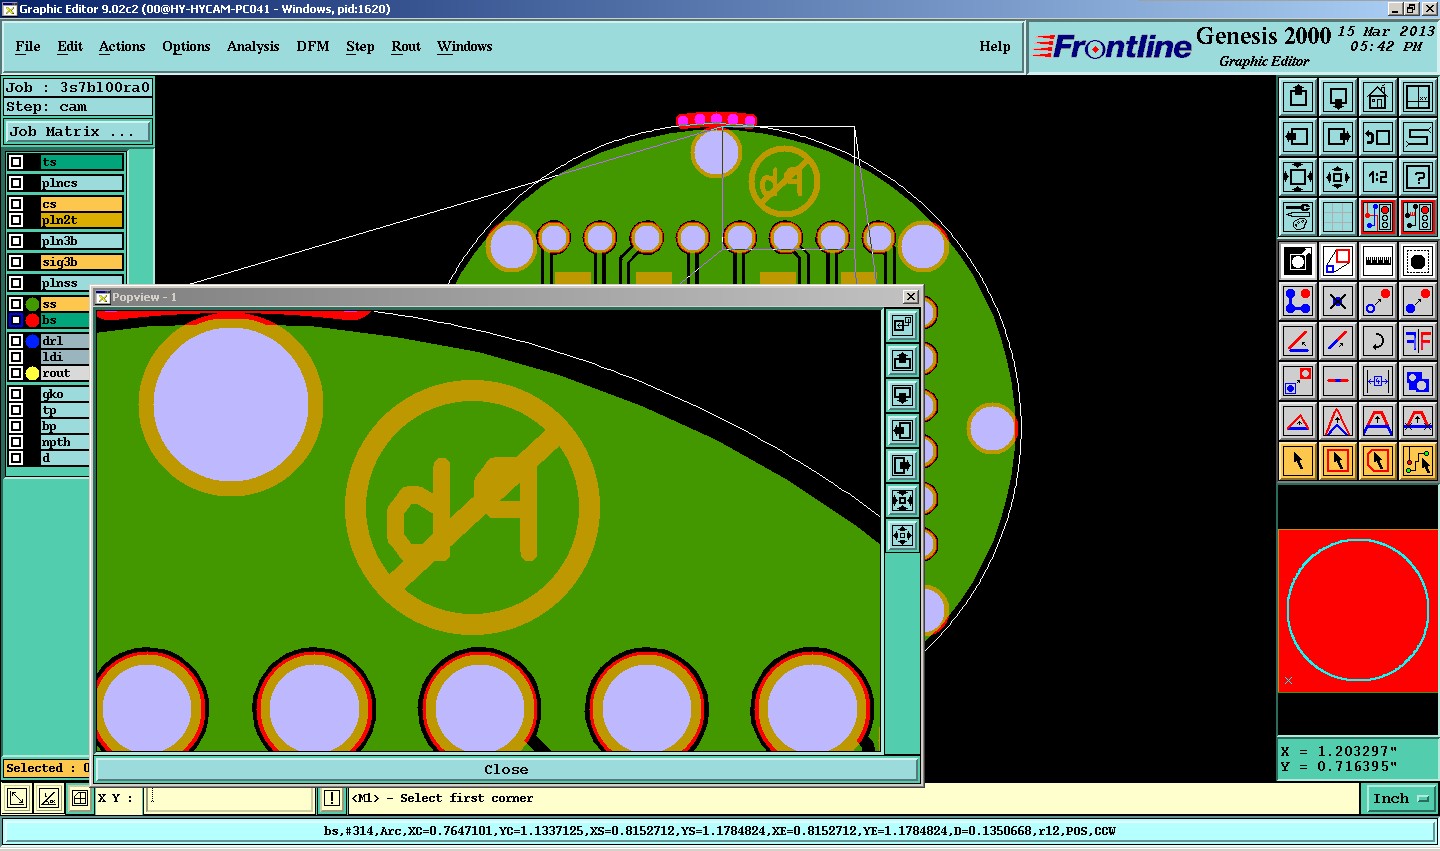Open the File menu
The width and height of the screenshot is (1440, 851).
click(x=28, y=46)
